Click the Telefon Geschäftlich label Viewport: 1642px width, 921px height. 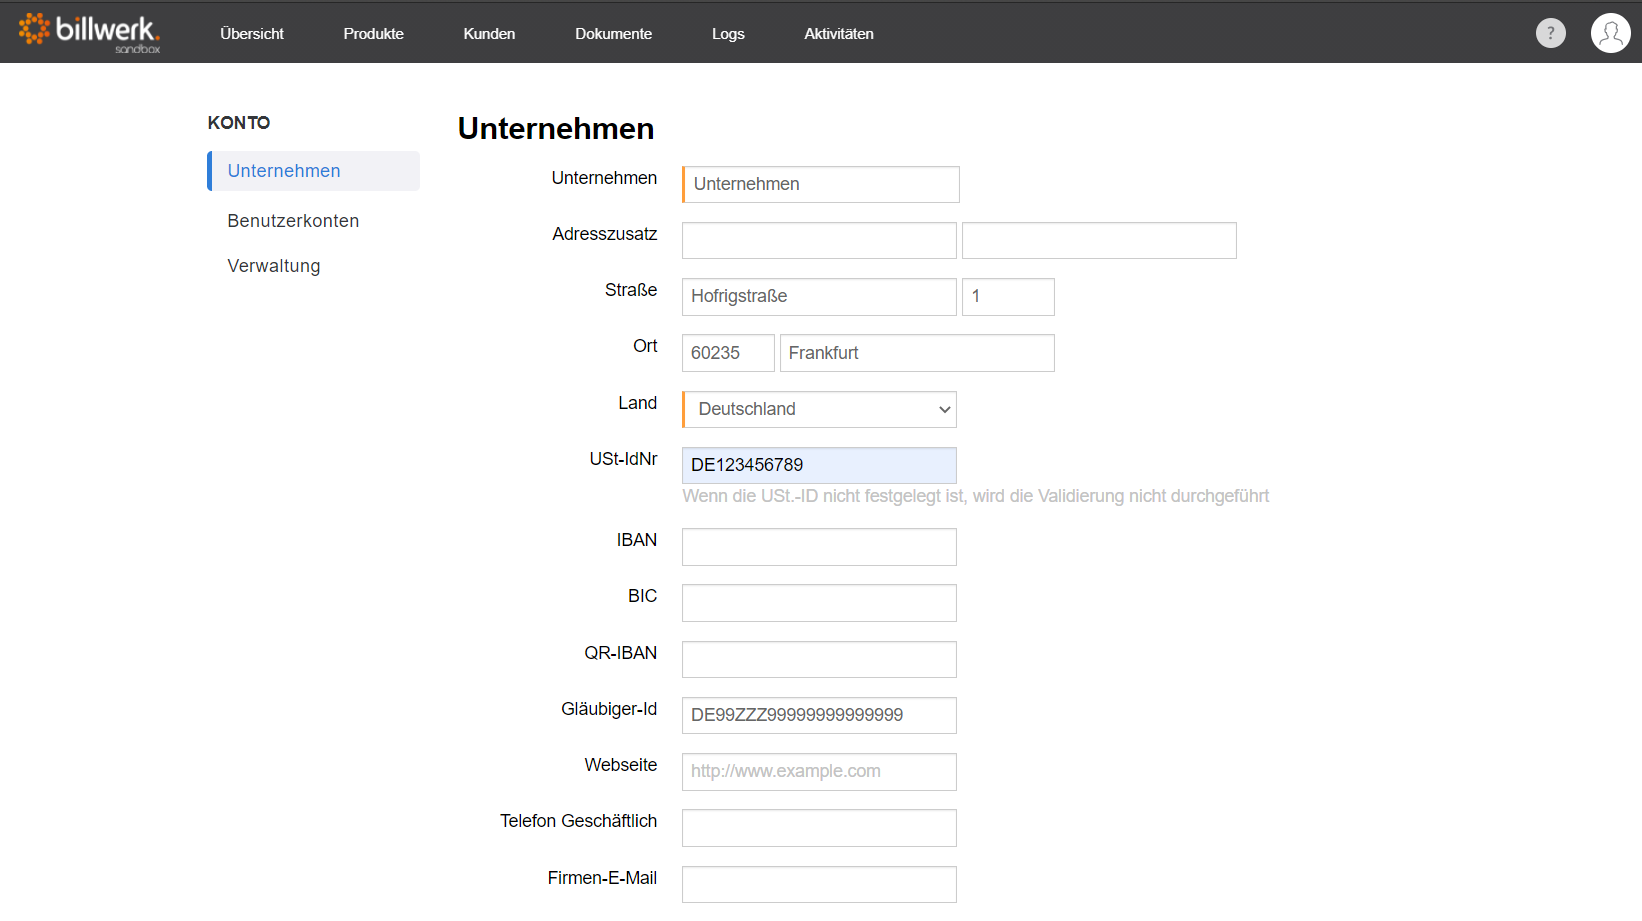click(x=579, y=821)
